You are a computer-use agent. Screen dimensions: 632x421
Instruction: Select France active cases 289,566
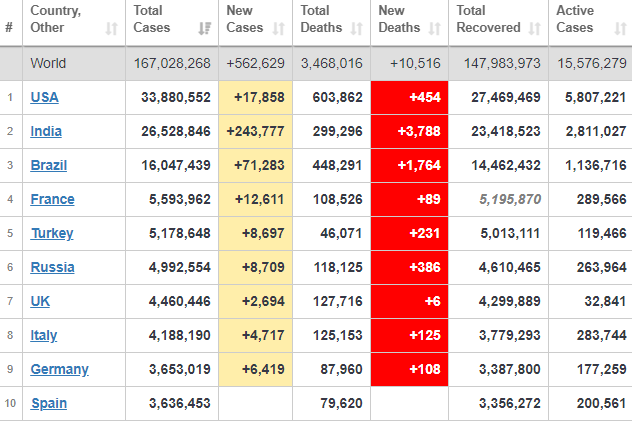[x=602, y=199]
